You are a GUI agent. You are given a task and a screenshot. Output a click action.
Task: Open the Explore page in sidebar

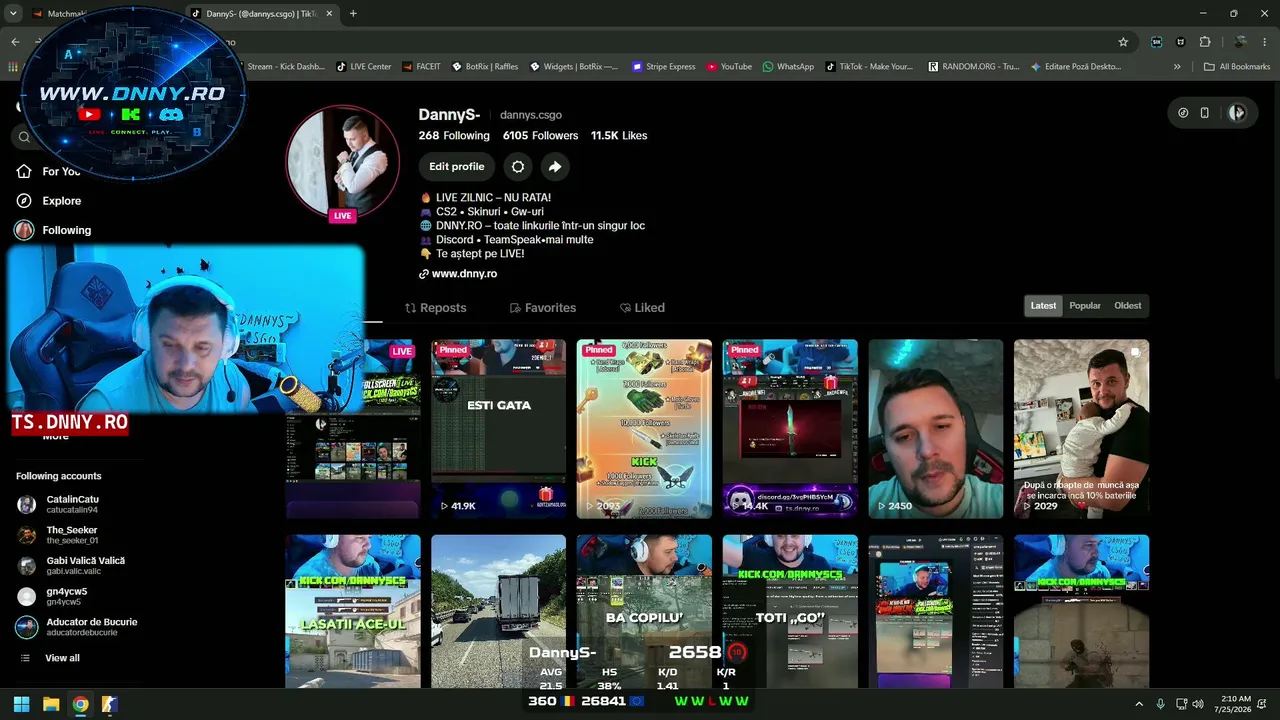48,201
